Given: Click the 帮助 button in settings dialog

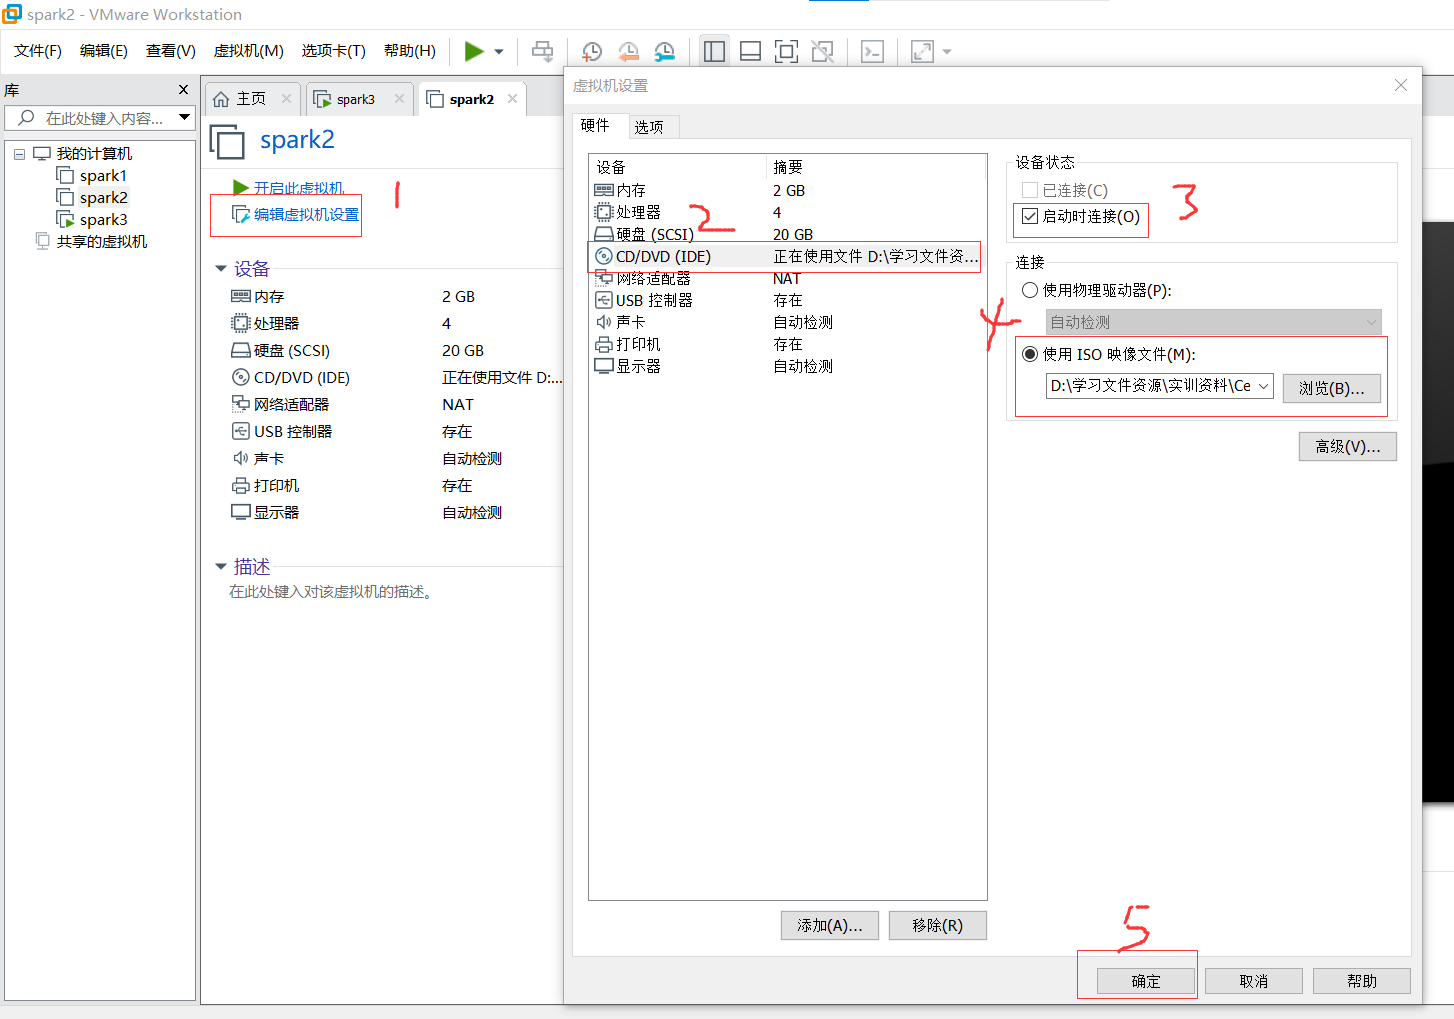Looking at the screenshot, I should pyautogui.click(x=1361, y=981).
